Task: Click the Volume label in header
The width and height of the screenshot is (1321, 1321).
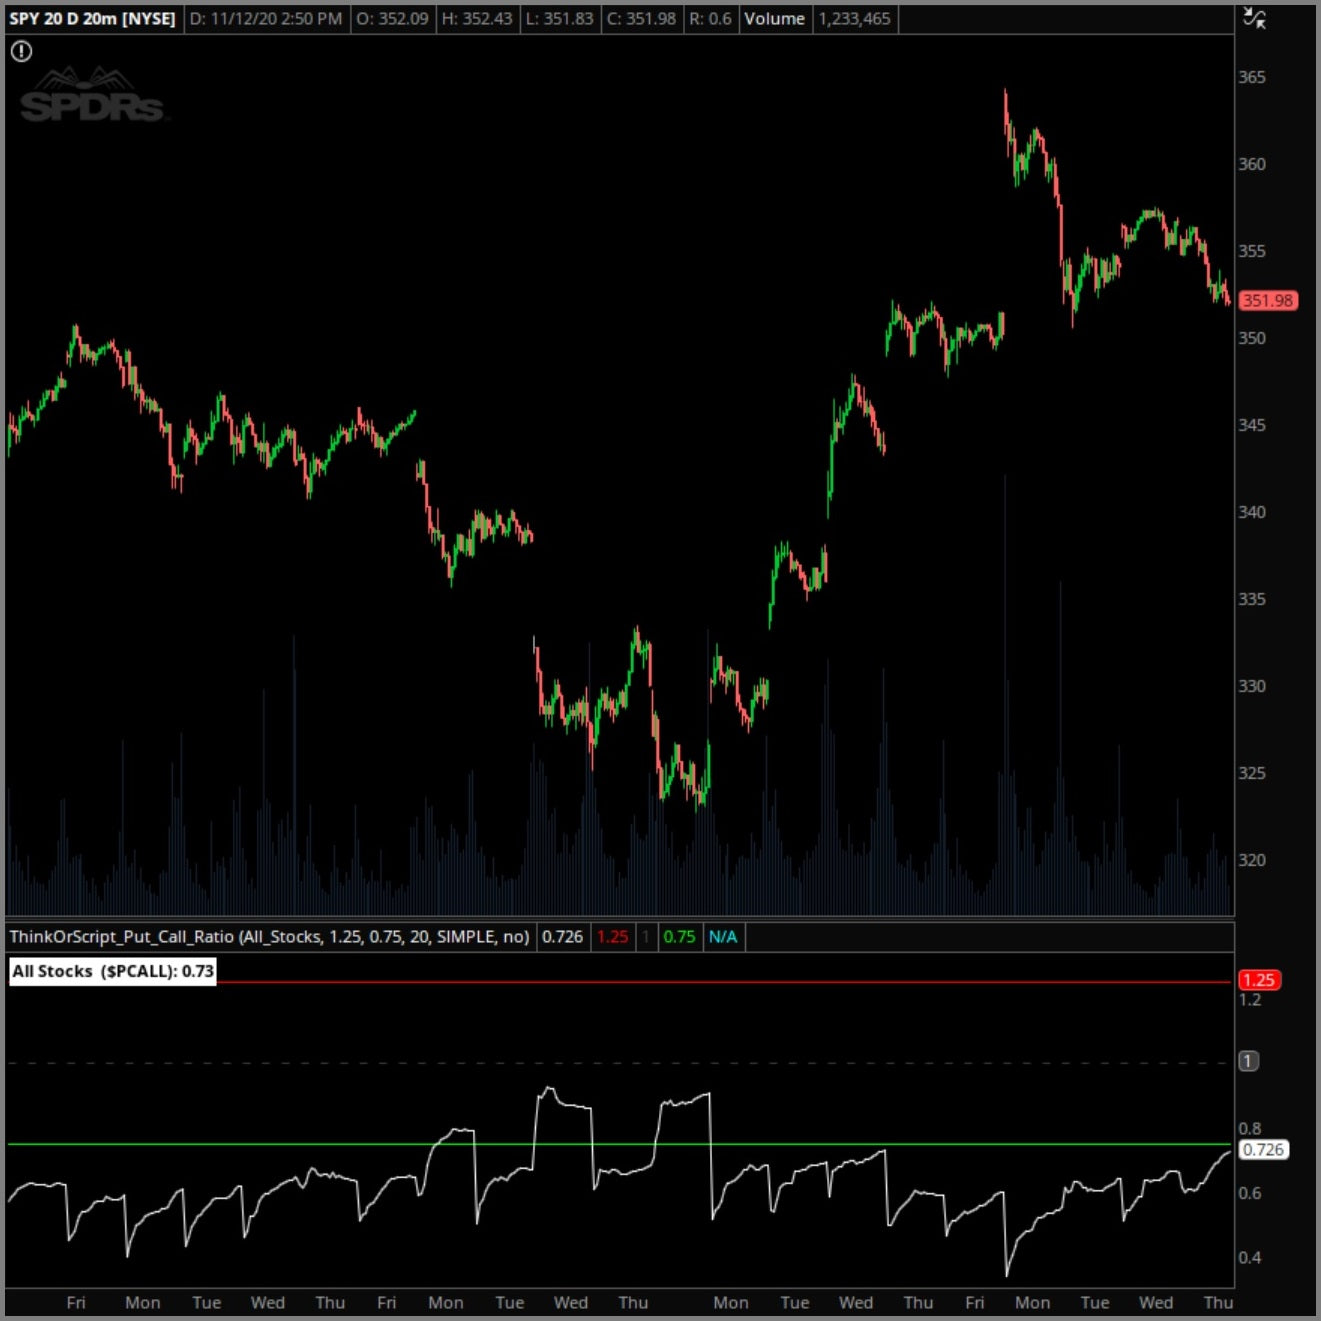Action: pos(774,19)
